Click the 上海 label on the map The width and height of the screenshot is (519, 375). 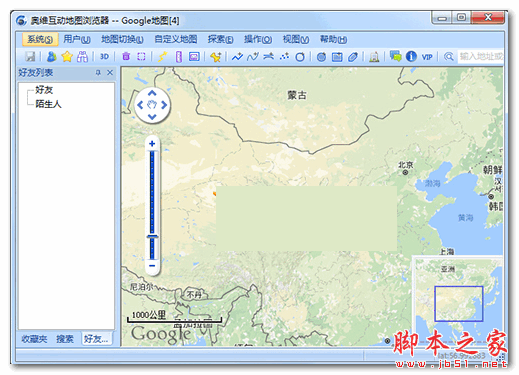[447, 252]
